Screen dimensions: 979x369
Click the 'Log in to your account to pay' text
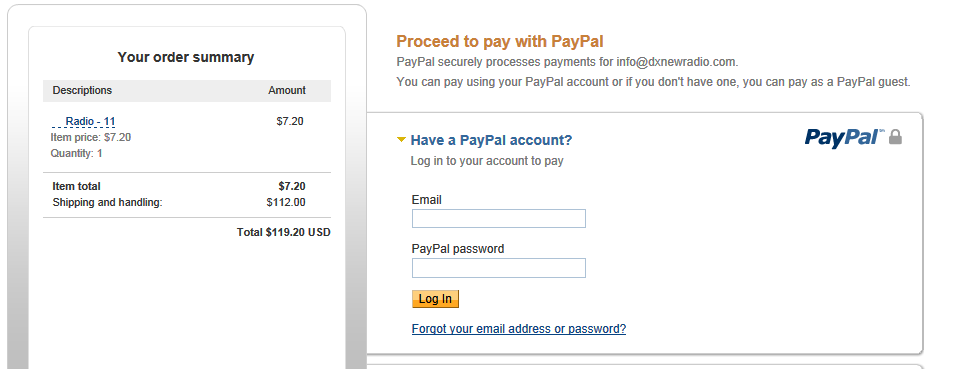tap(487, 160)
